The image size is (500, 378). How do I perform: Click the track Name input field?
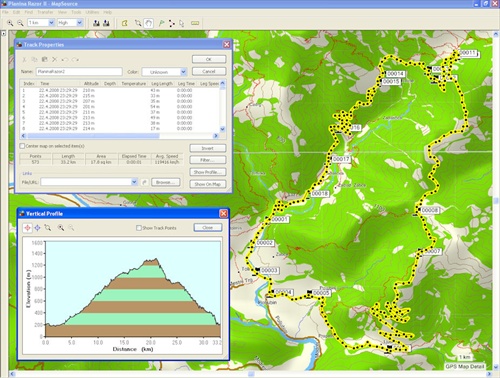(x=79, y=72)
